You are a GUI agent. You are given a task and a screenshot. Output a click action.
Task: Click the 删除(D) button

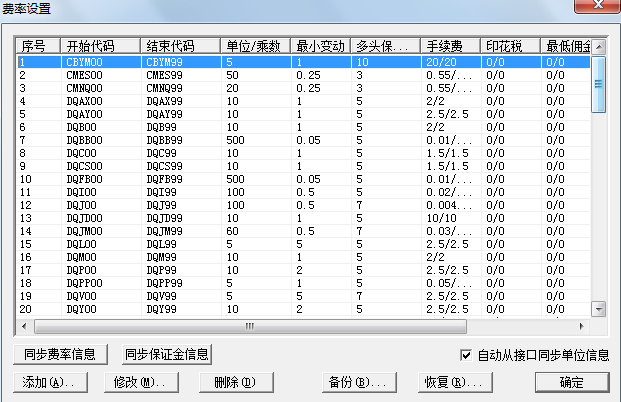click(x=236, y=382)
